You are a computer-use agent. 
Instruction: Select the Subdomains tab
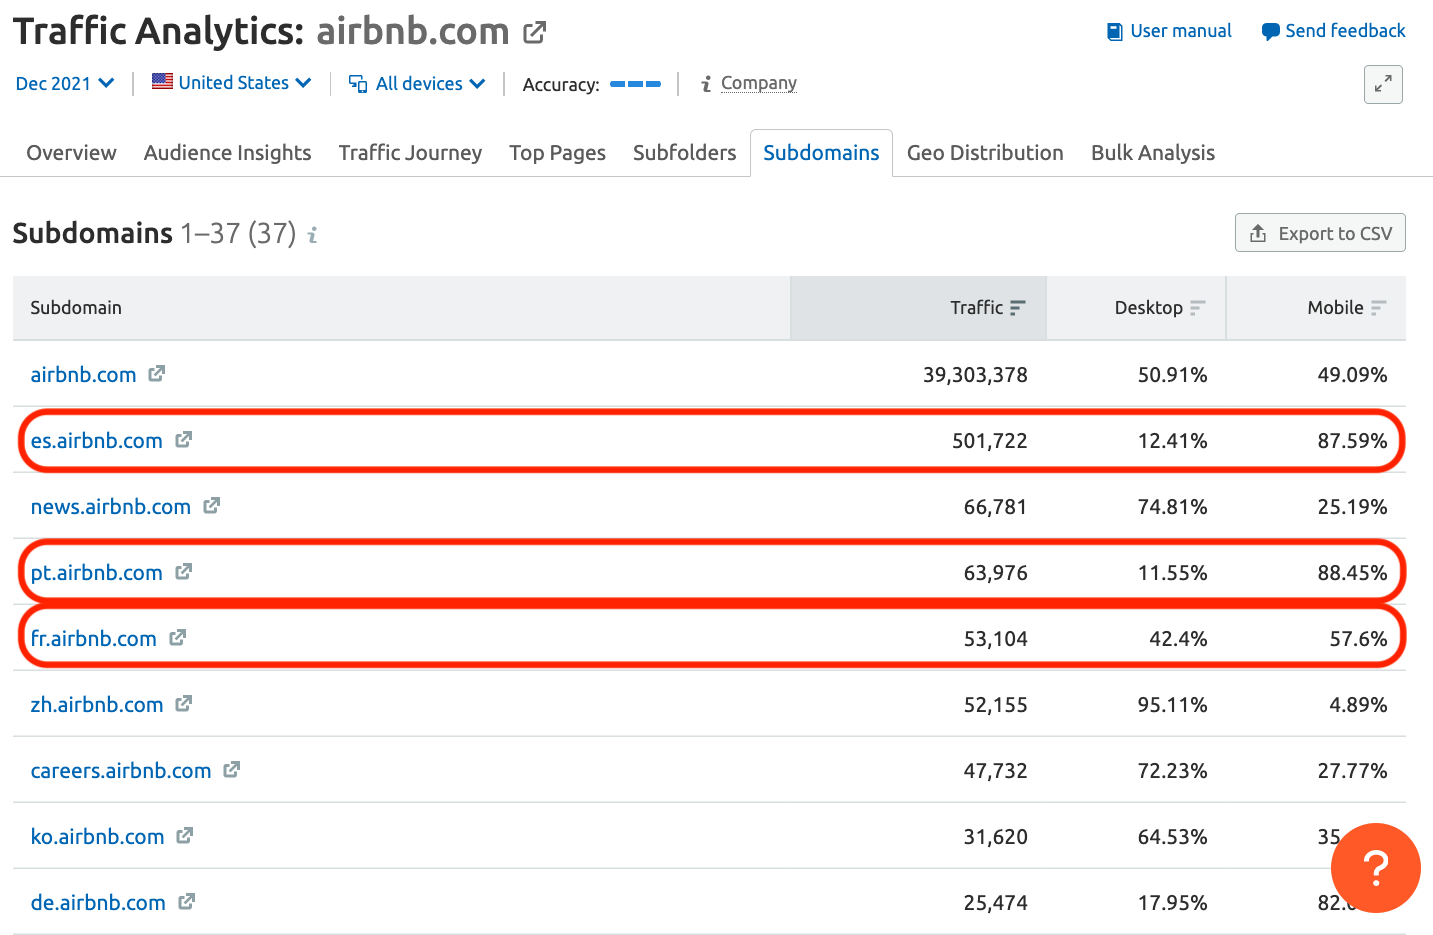pos(821,153)
